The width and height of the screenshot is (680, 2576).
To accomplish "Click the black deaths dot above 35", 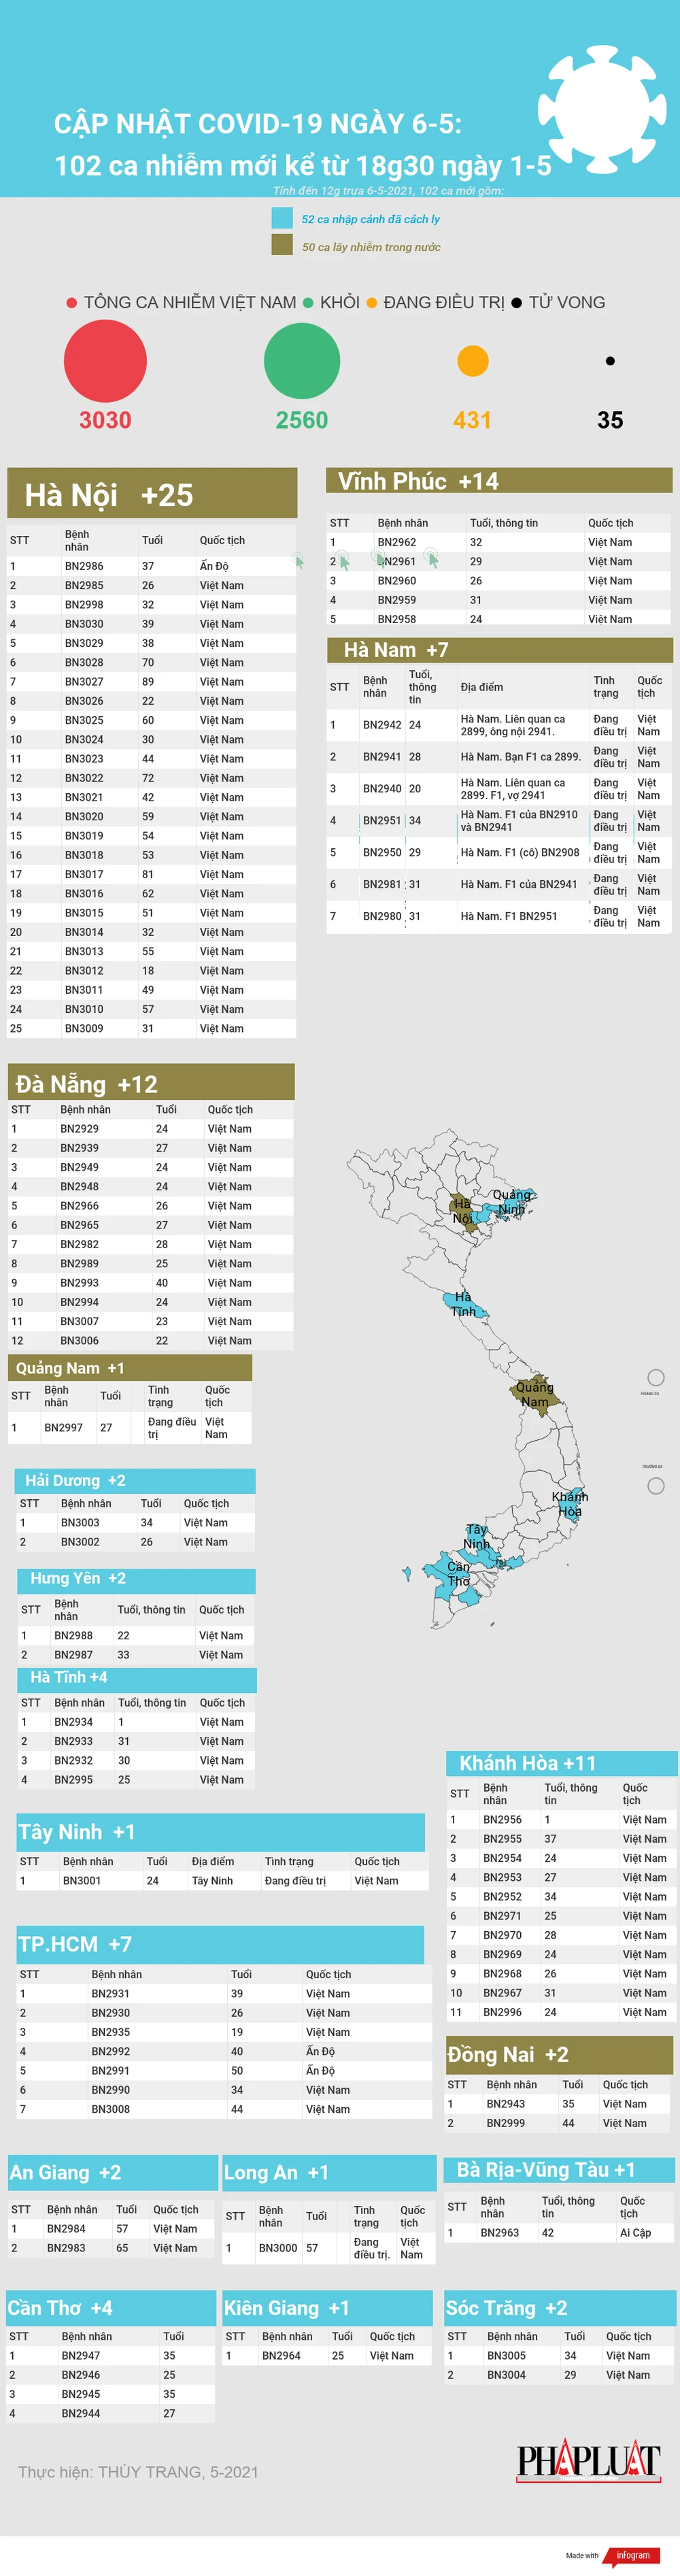I will [x=610, y=361].
